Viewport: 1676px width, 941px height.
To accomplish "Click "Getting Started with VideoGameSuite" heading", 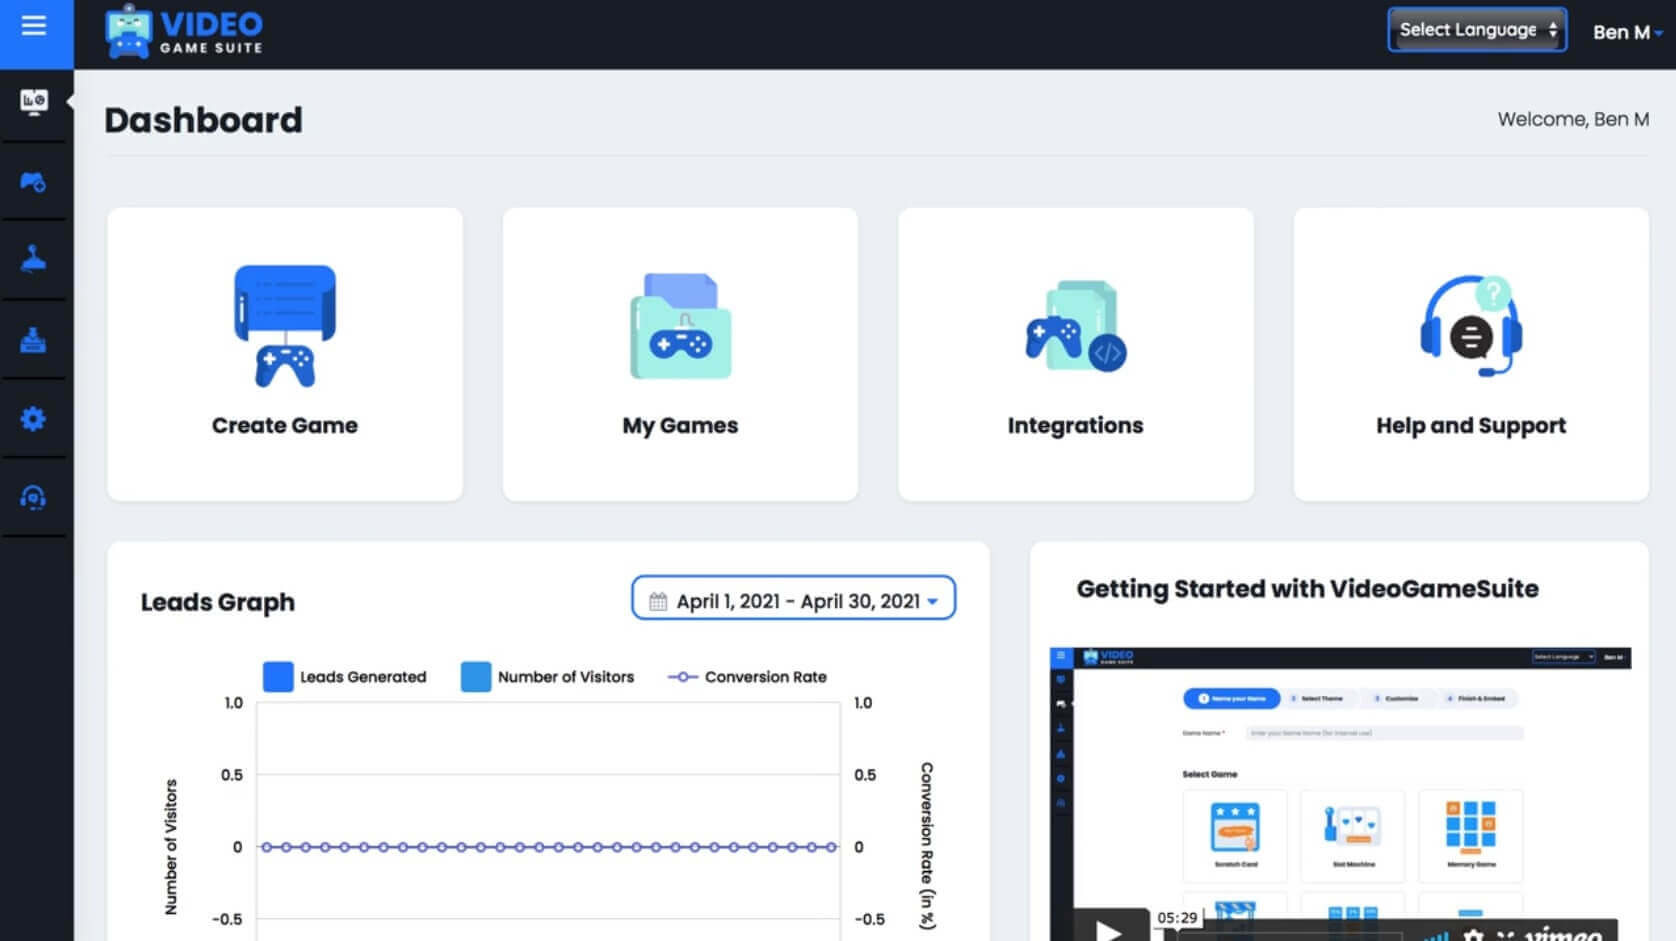I will 1307,589.
